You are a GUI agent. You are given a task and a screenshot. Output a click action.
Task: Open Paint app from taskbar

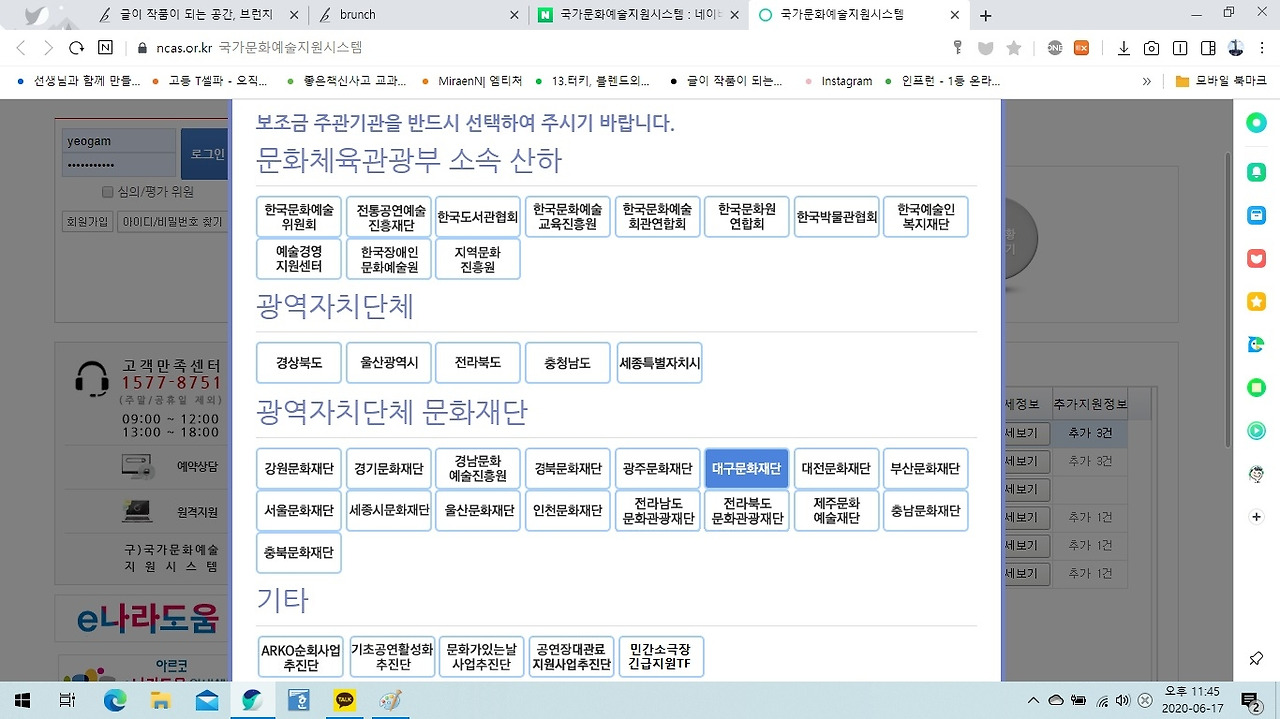pyautogui.click(x=390, y=701)
